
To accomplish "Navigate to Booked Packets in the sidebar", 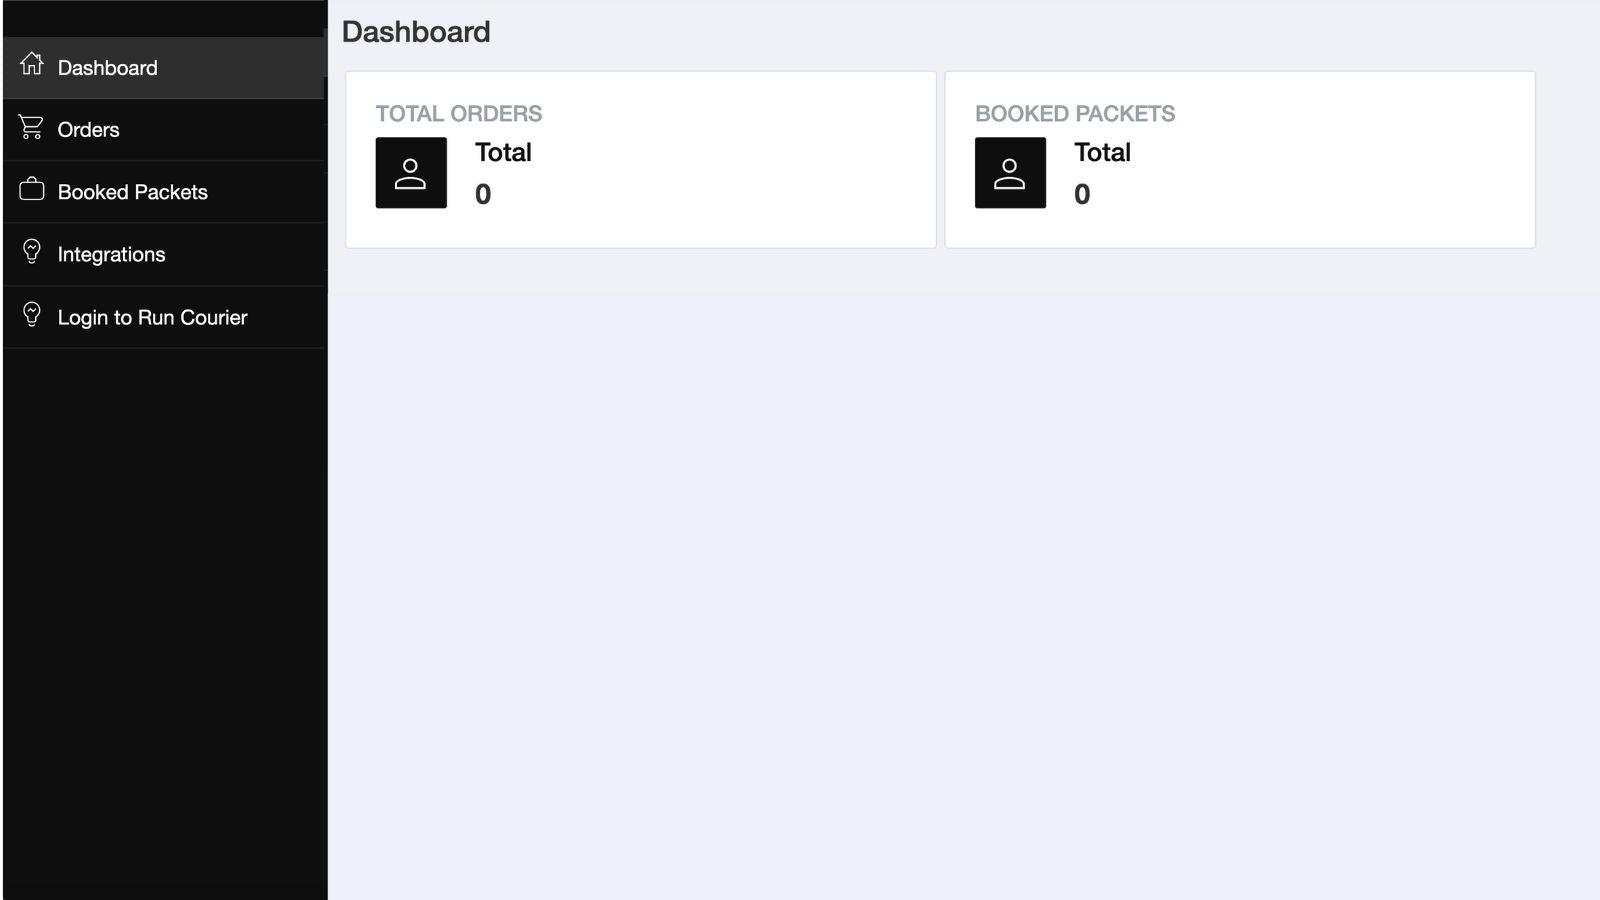I will click(133, 191).
